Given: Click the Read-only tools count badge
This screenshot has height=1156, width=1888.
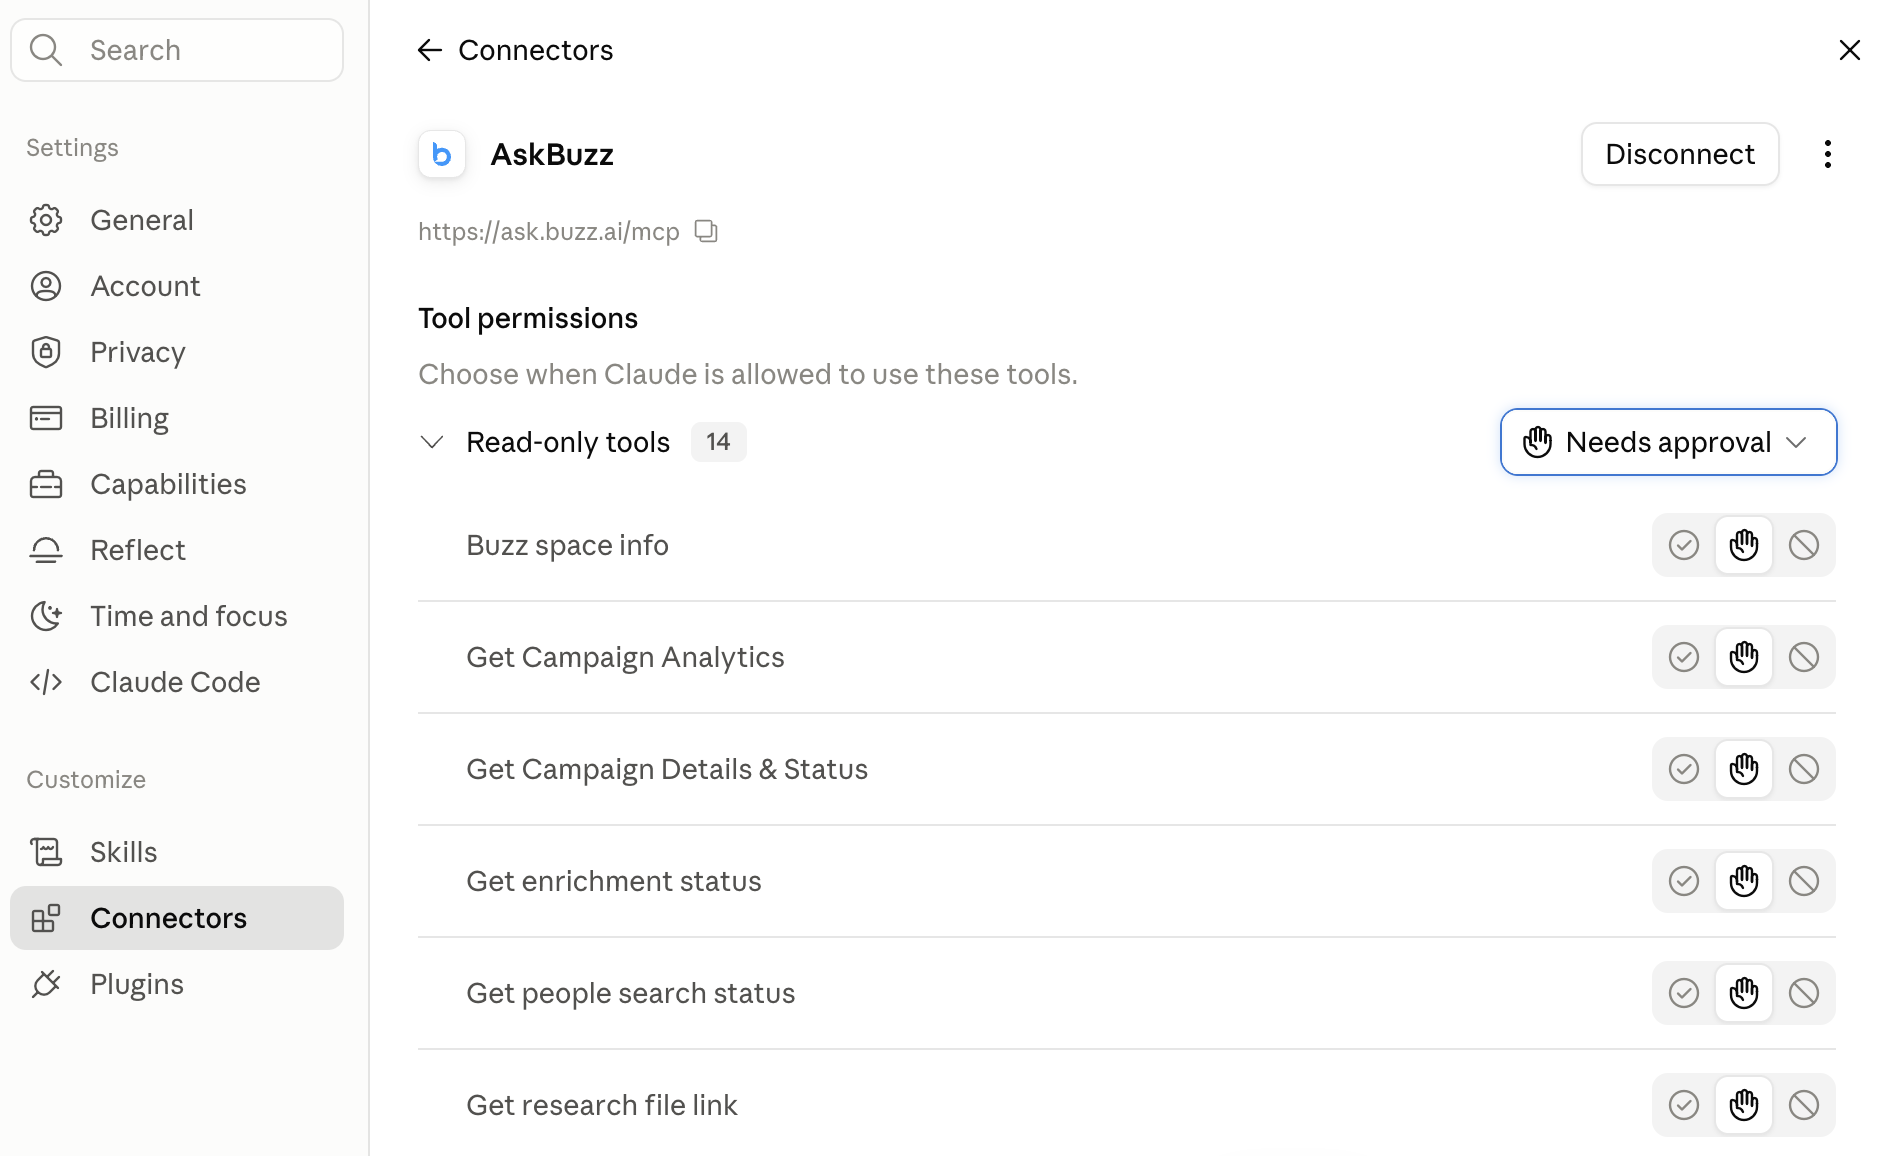Looking at the screenshot, I should point(718,442).
